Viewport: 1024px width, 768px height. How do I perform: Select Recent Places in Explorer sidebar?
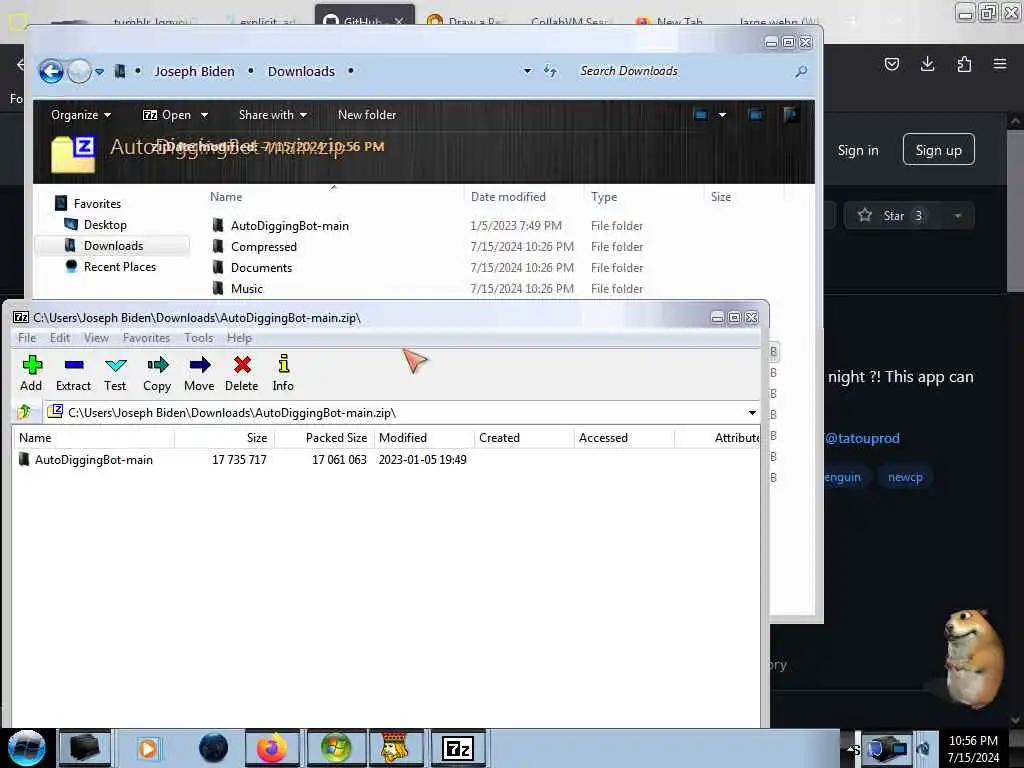[120, 266]
